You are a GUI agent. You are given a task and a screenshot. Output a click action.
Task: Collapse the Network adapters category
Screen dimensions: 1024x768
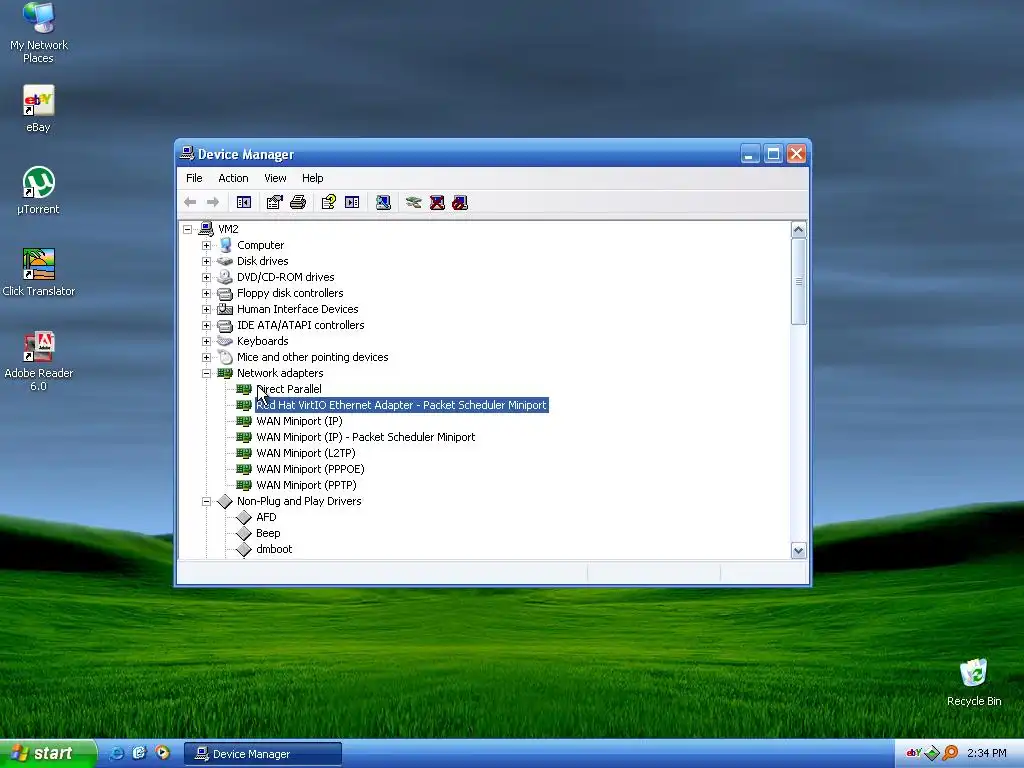206,374
